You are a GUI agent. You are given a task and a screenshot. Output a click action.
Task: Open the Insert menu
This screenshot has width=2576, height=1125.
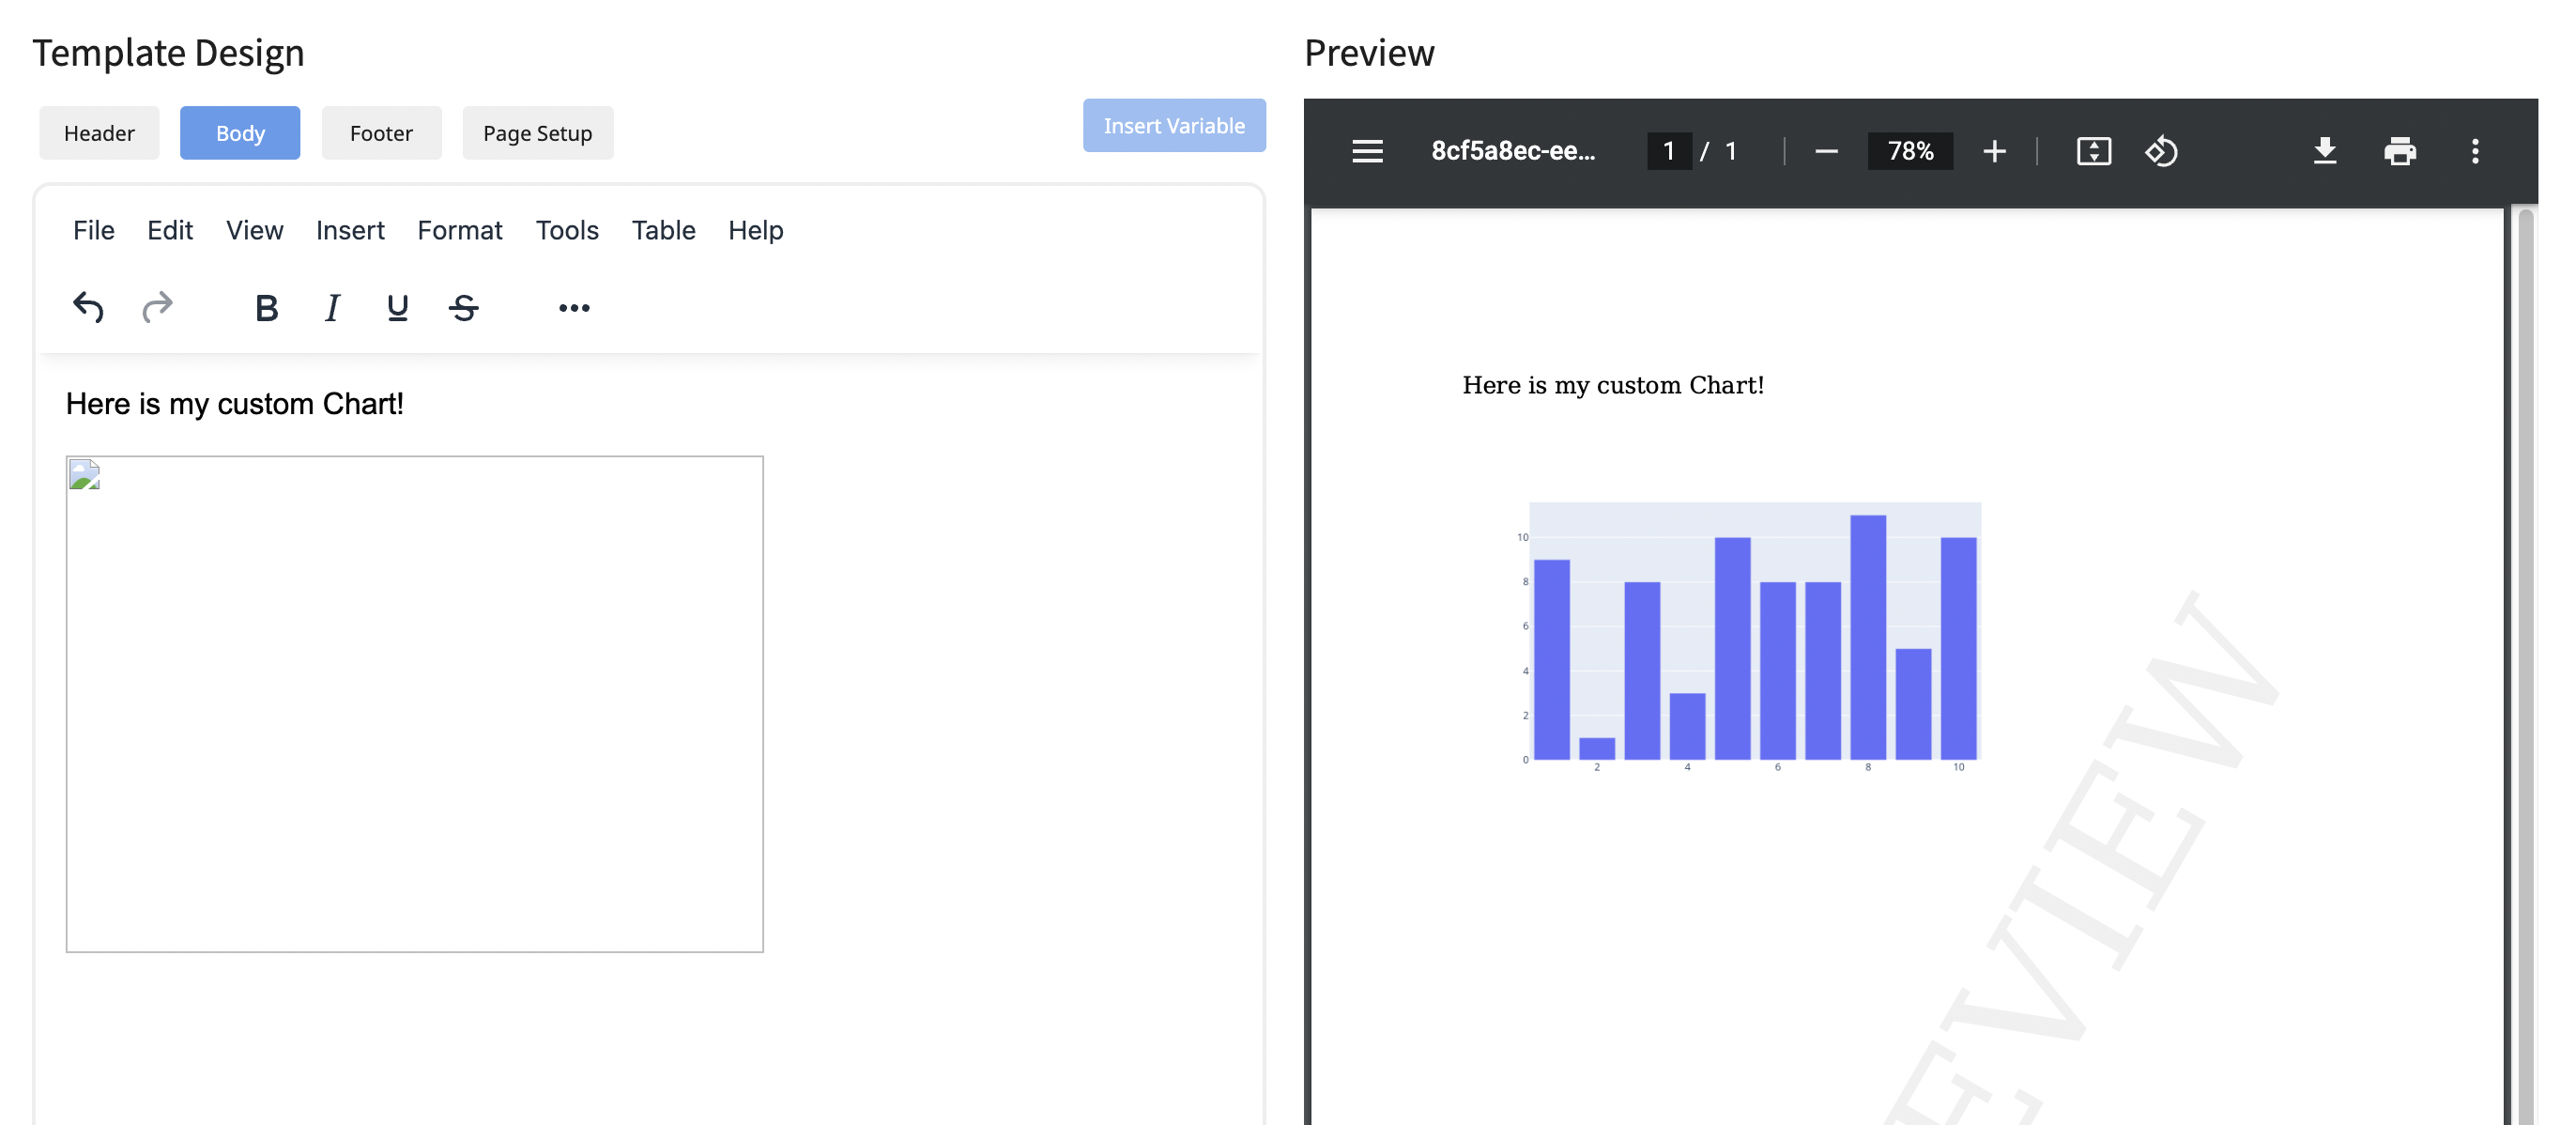pyautogui.click(x=350, y=230)
